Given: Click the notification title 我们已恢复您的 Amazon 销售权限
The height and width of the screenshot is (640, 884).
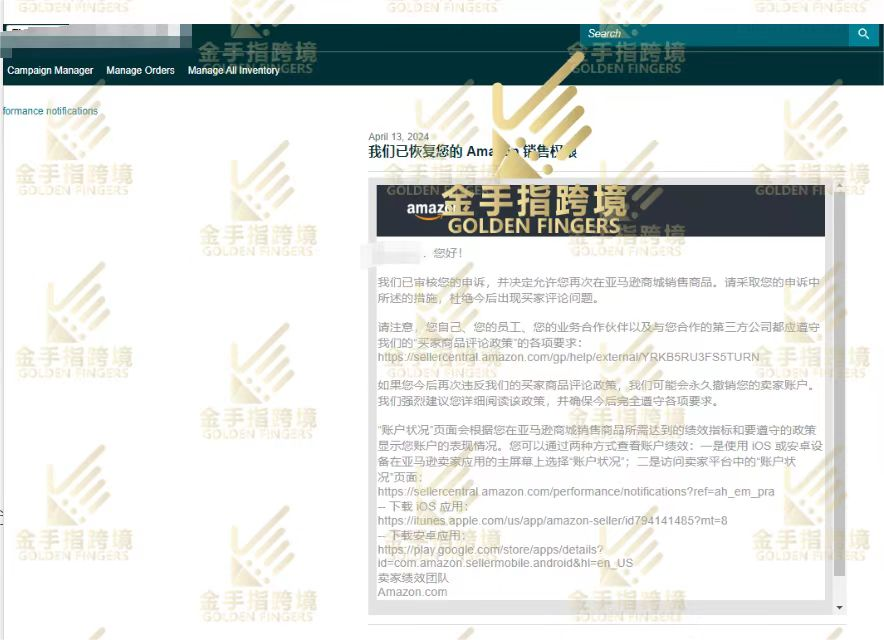Looking at the screenshot, I should [472, 152].
